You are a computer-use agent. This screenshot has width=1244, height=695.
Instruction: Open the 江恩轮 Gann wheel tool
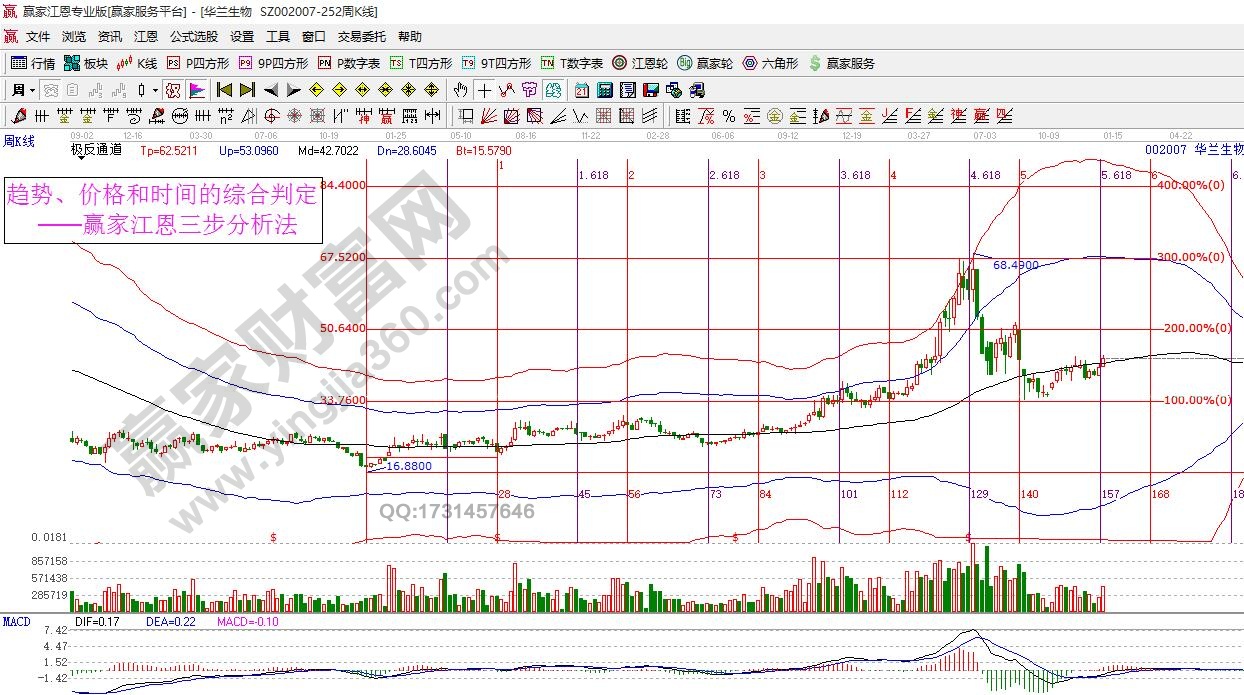click(639, 63)
